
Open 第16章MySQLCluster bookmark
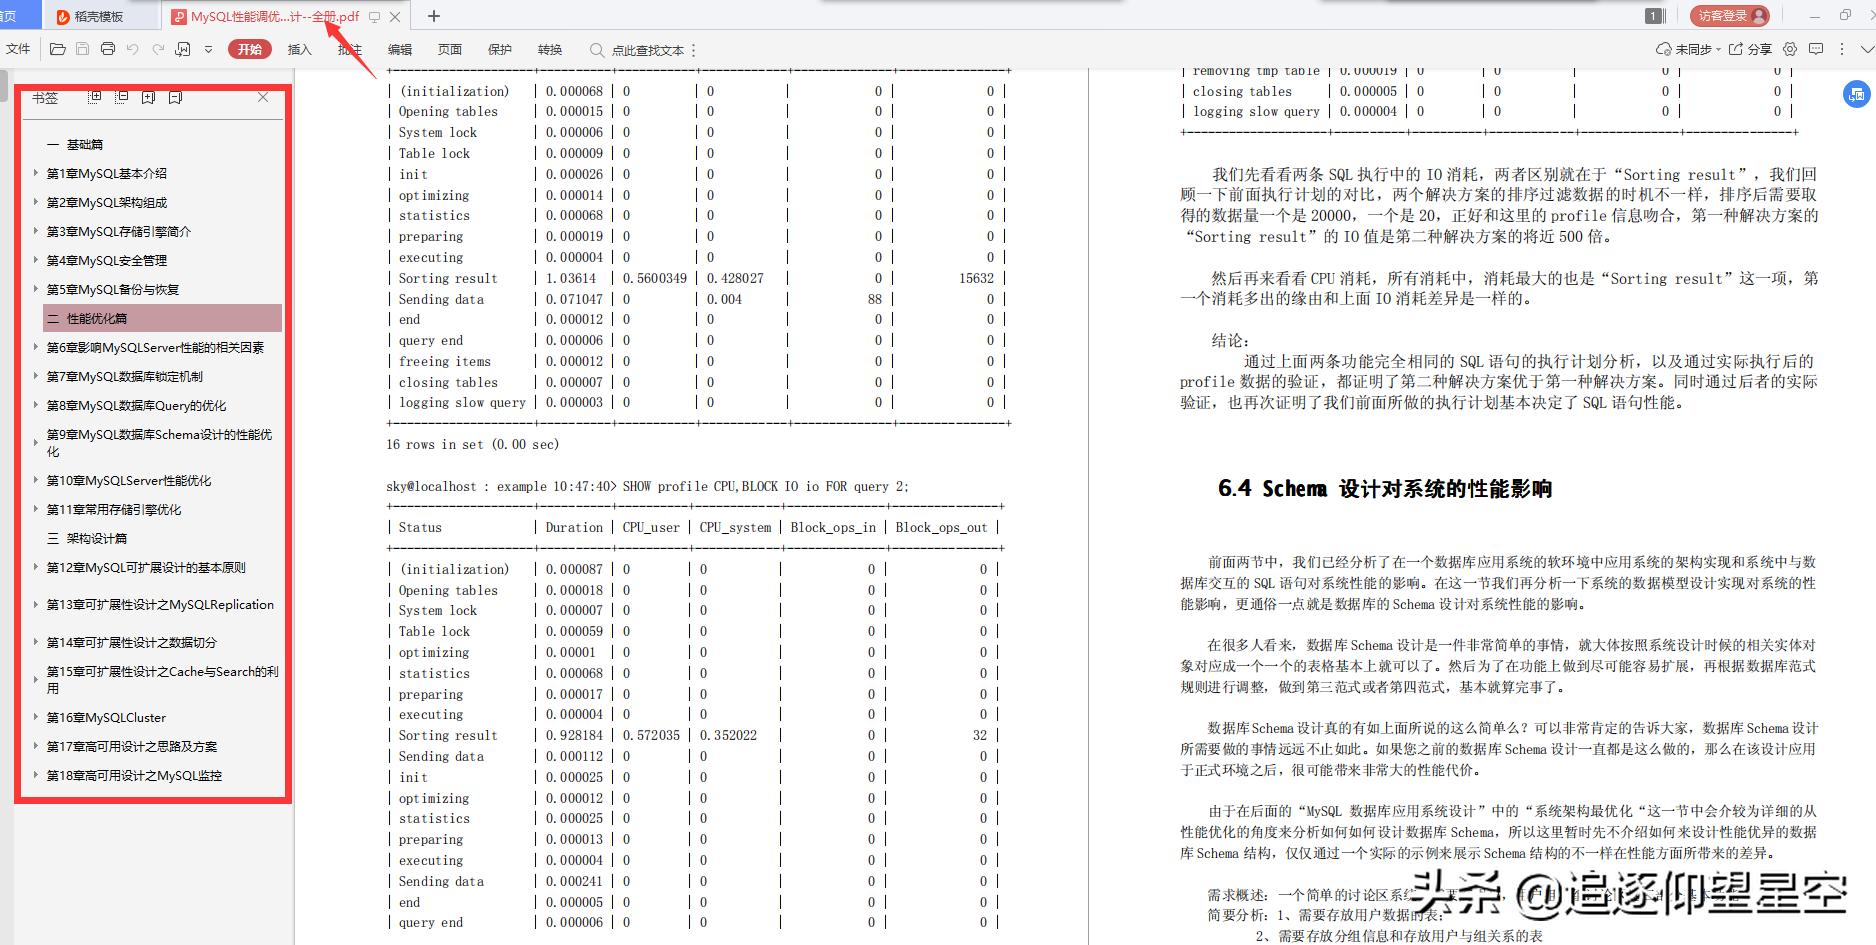tap(106, 718)
